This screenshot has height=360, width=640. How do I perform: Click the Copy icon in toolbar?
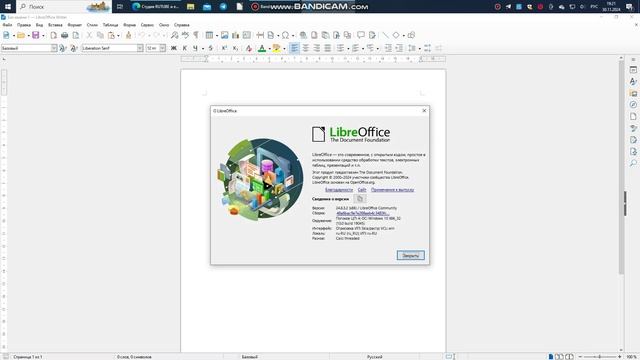click(100, 36)
